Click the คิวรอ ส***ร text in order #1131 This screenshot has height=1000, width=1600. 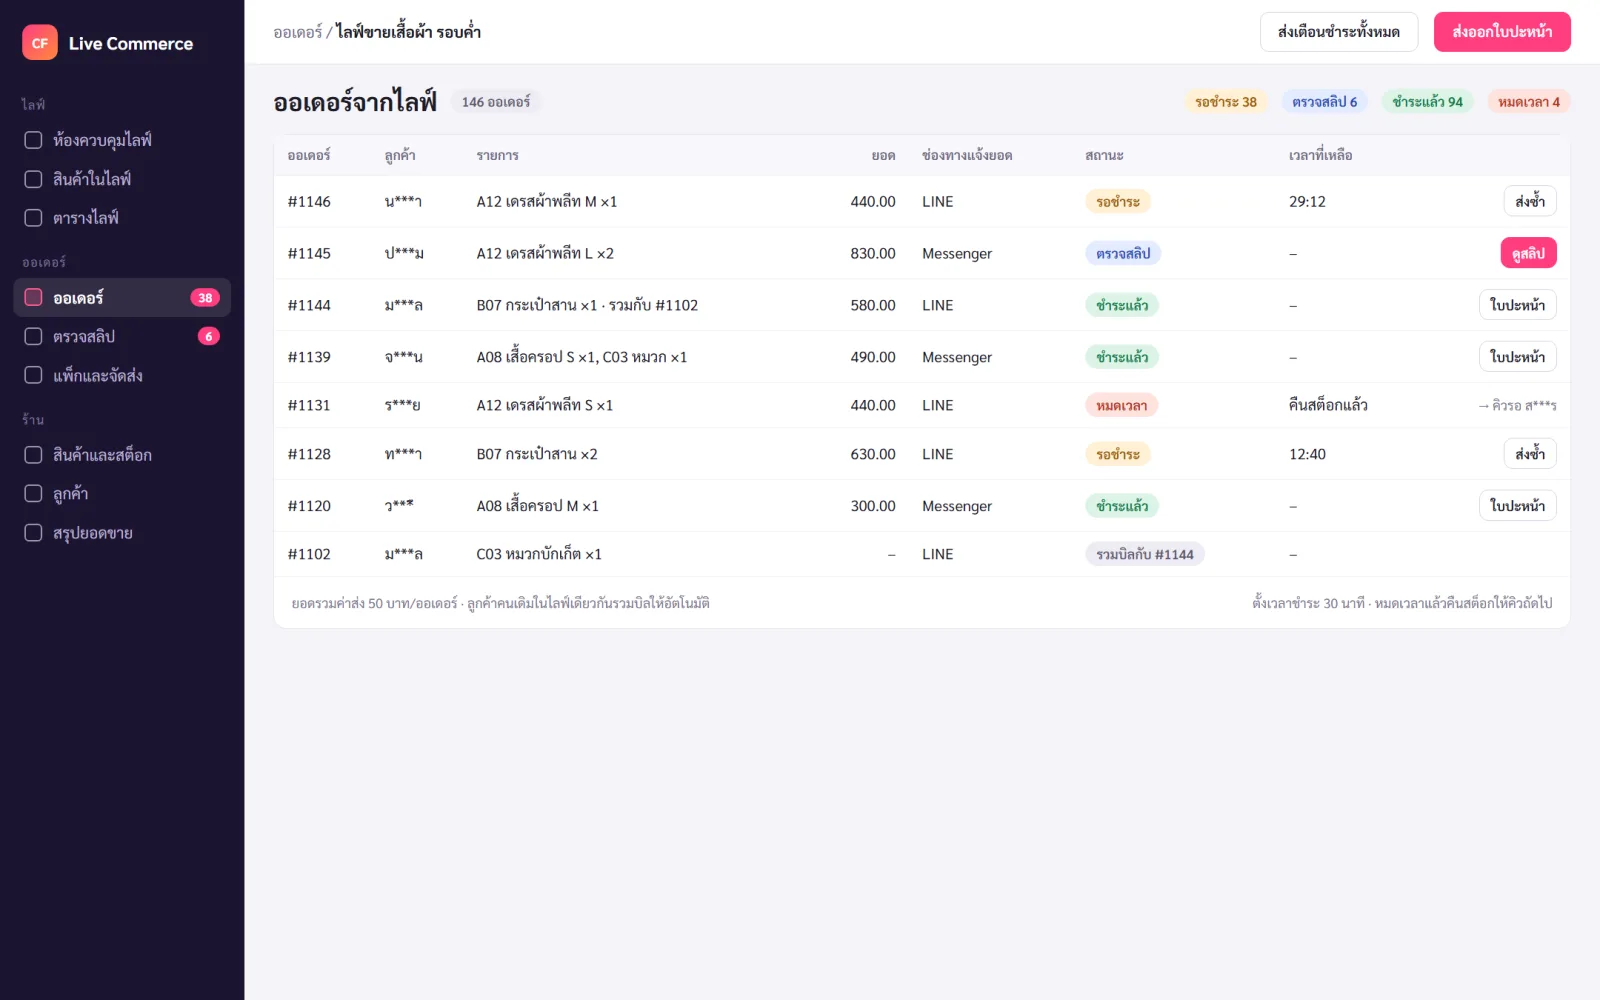1517,405
